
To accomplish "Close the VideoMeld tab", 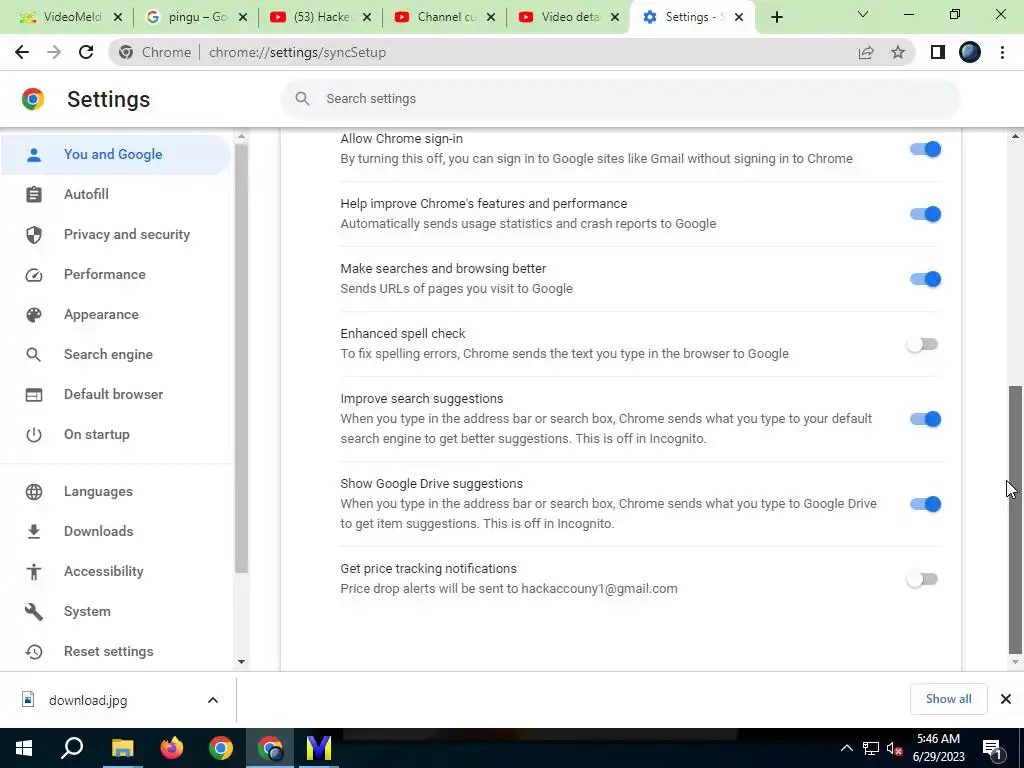I will click(118, 18).
